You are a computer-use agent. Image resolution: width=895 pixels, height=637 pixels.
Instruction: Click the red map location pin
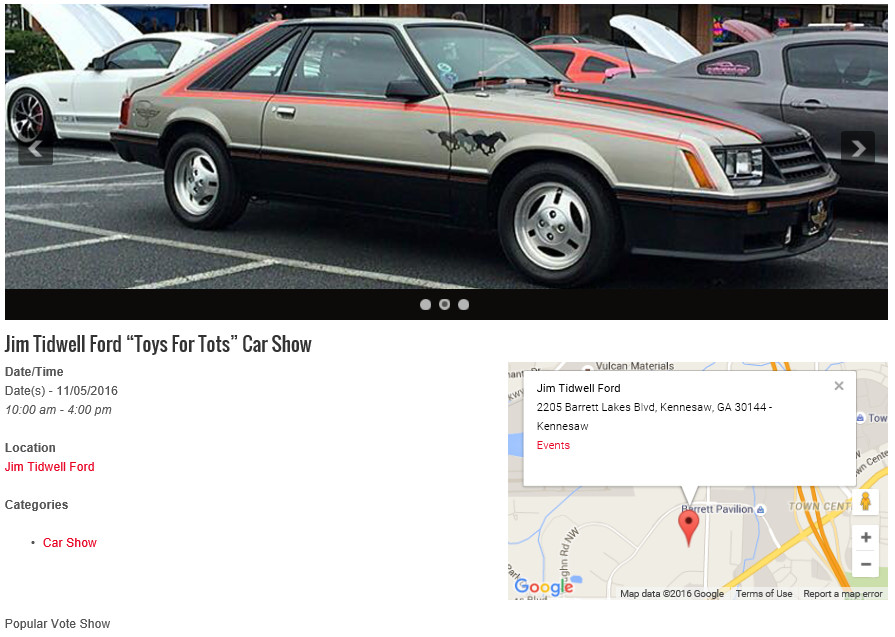688,526
